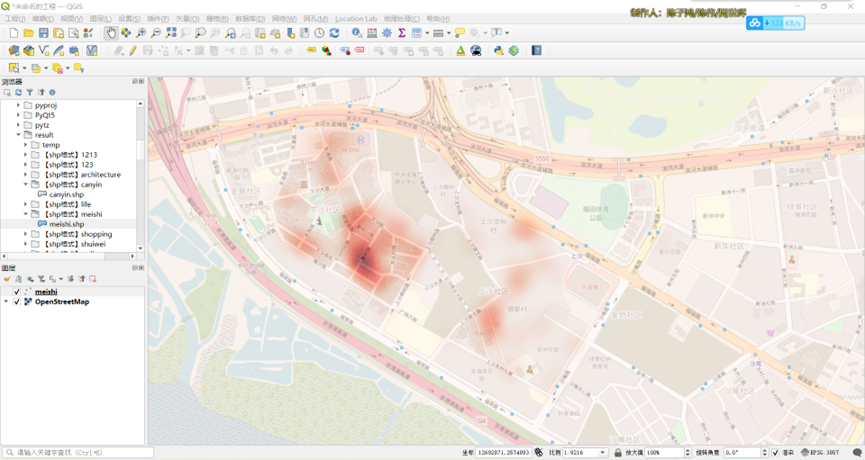The height and width of the screenshot is (460, 865).
Task: Toggle the render checkbox in status bar
Action: (776, 452)
